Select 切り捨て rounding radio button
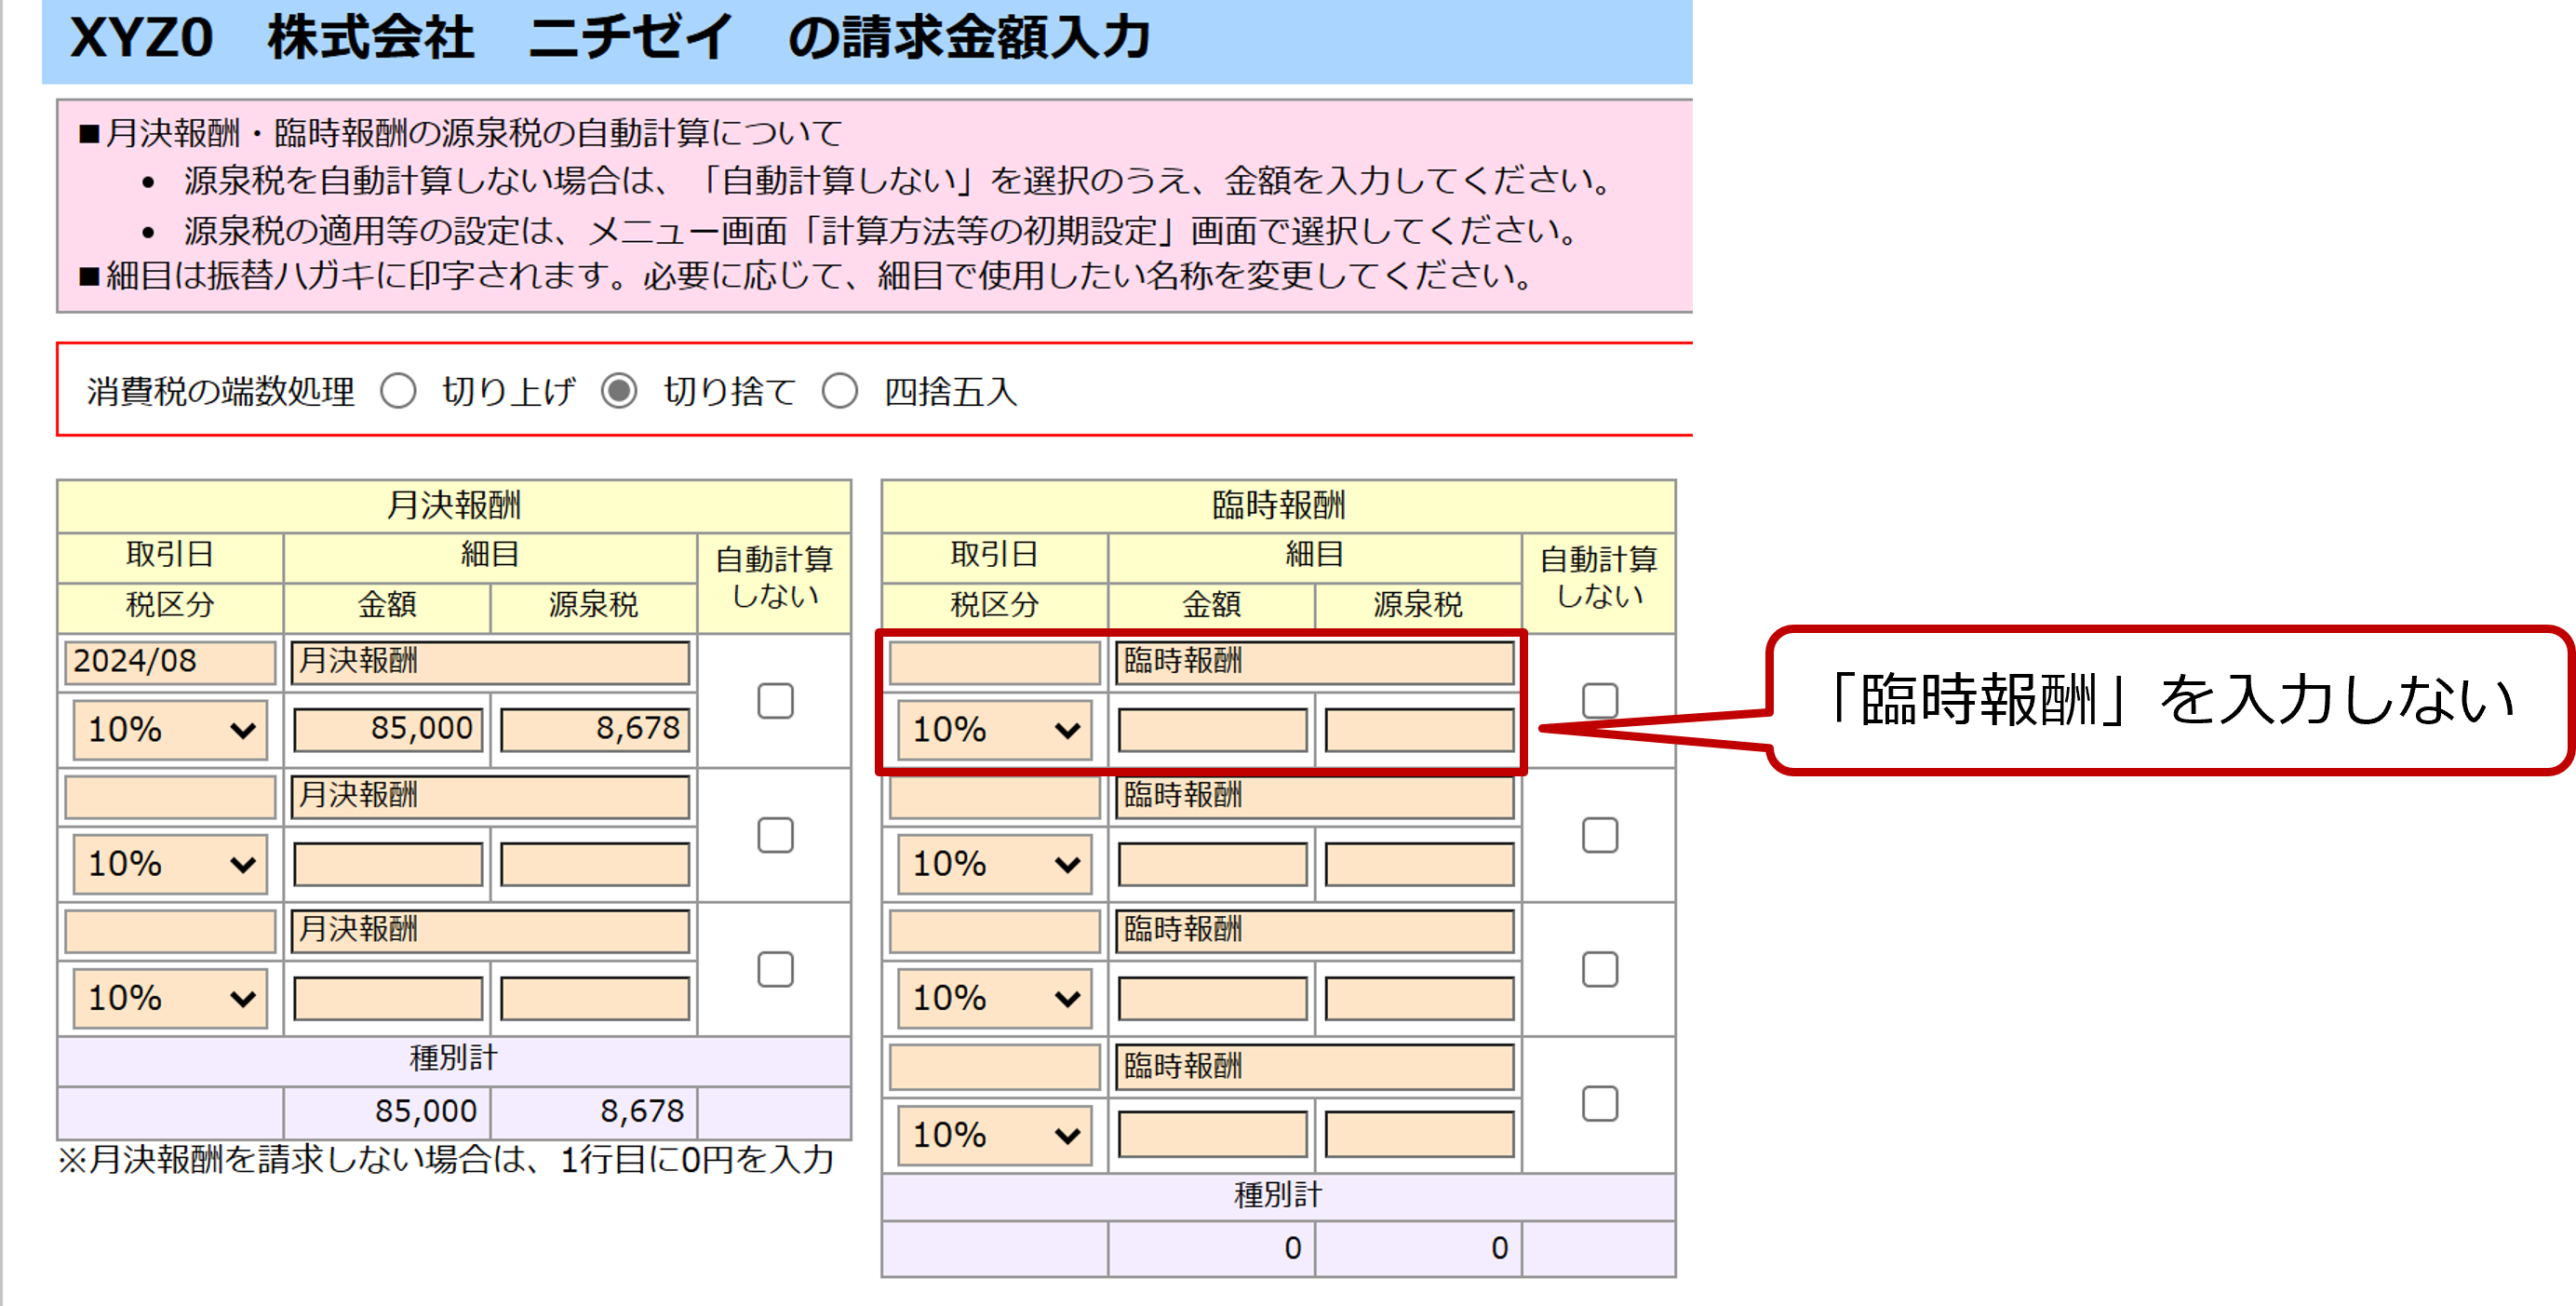2576x1306 pixels. point(619,391)
